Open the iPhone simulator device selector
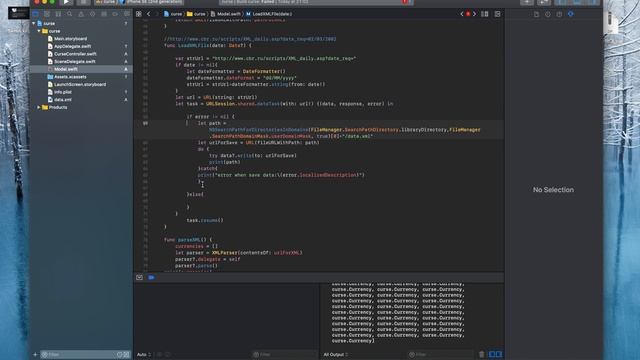 tap(151, 2)
